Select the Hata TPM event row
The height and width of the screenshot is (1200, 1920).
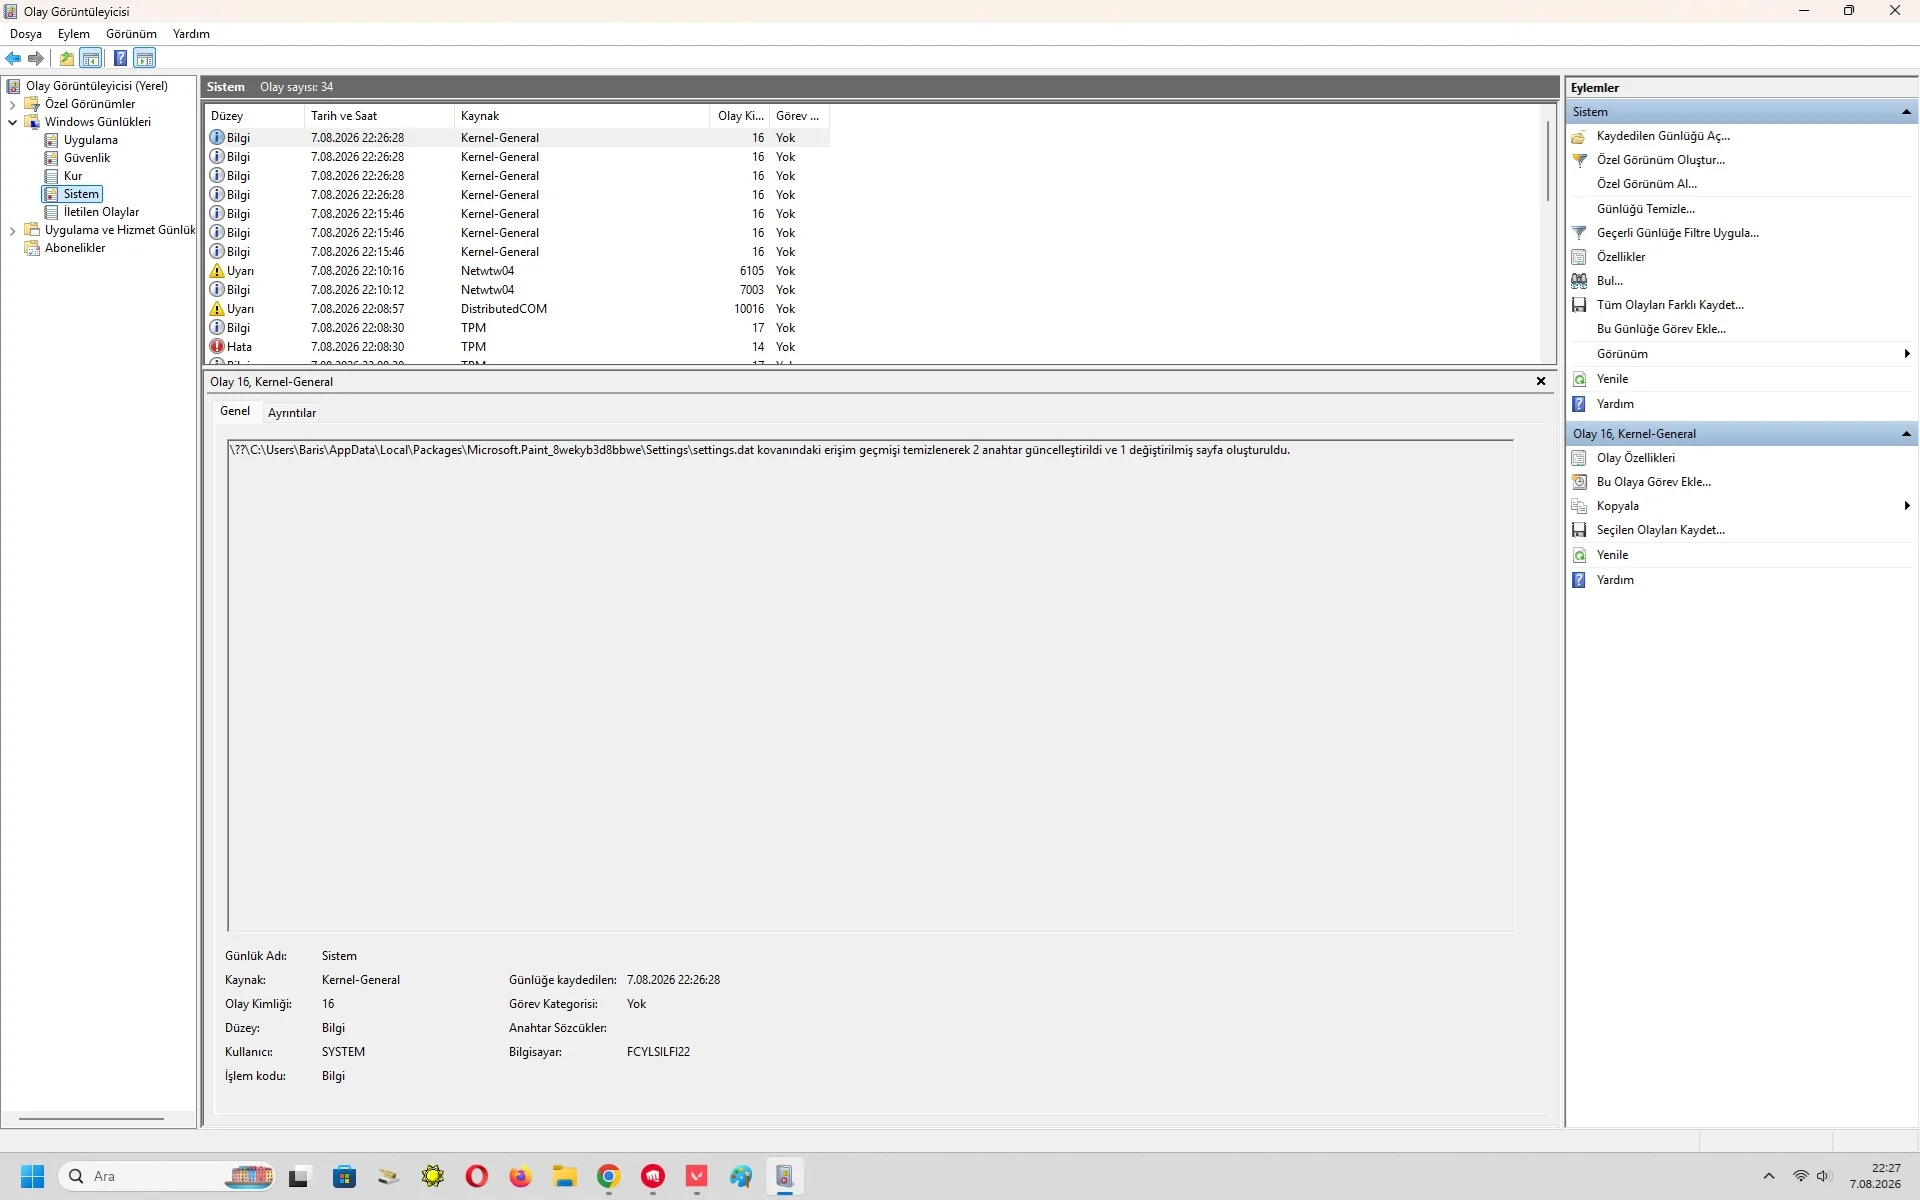click(517, 347)
